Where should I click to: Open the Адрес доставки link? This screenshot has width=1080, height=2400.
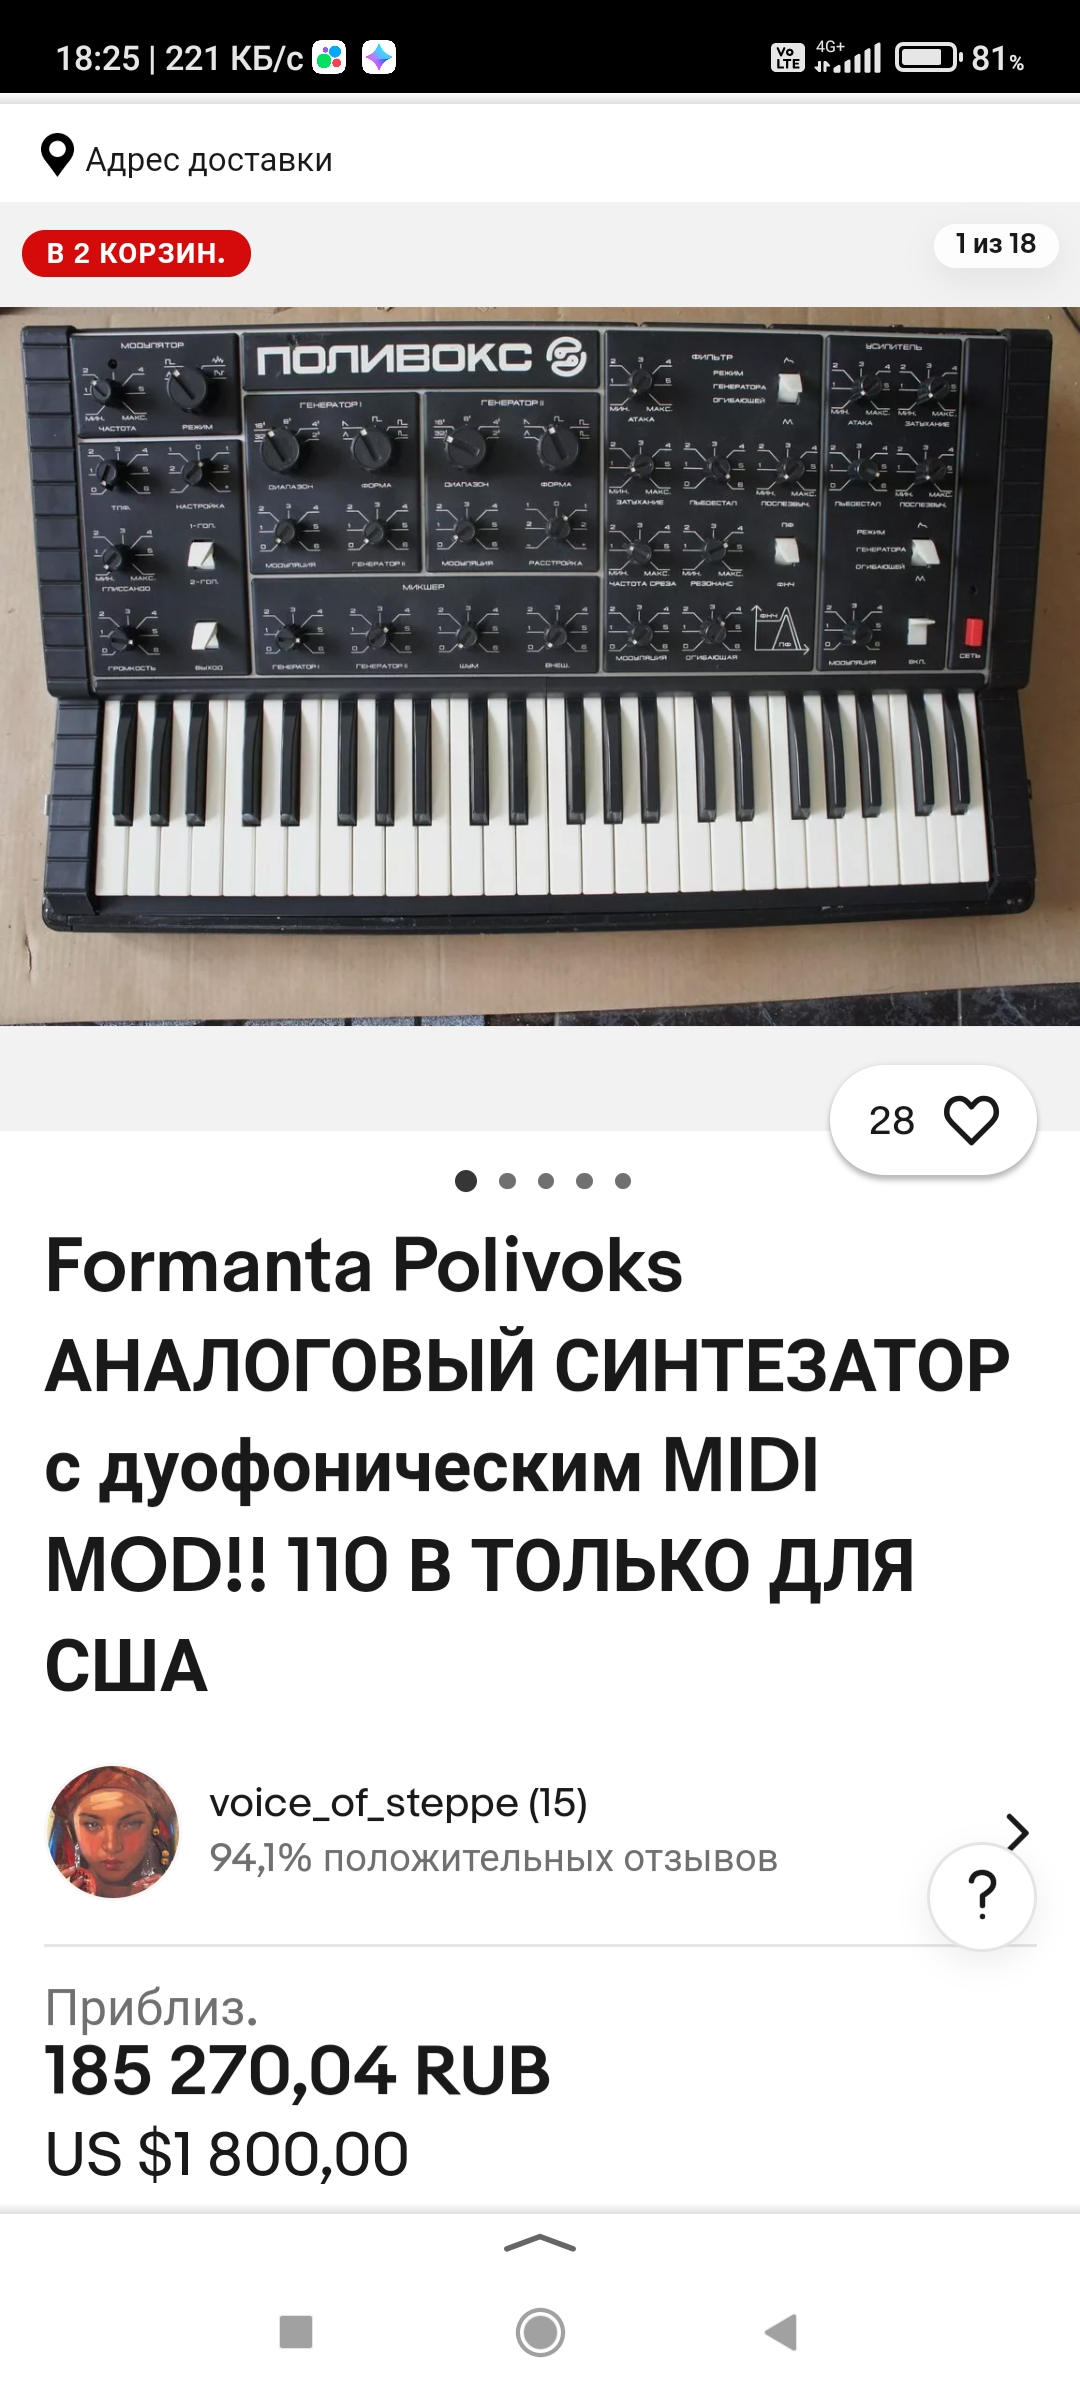pyautogui.click(x=209, y=159)
